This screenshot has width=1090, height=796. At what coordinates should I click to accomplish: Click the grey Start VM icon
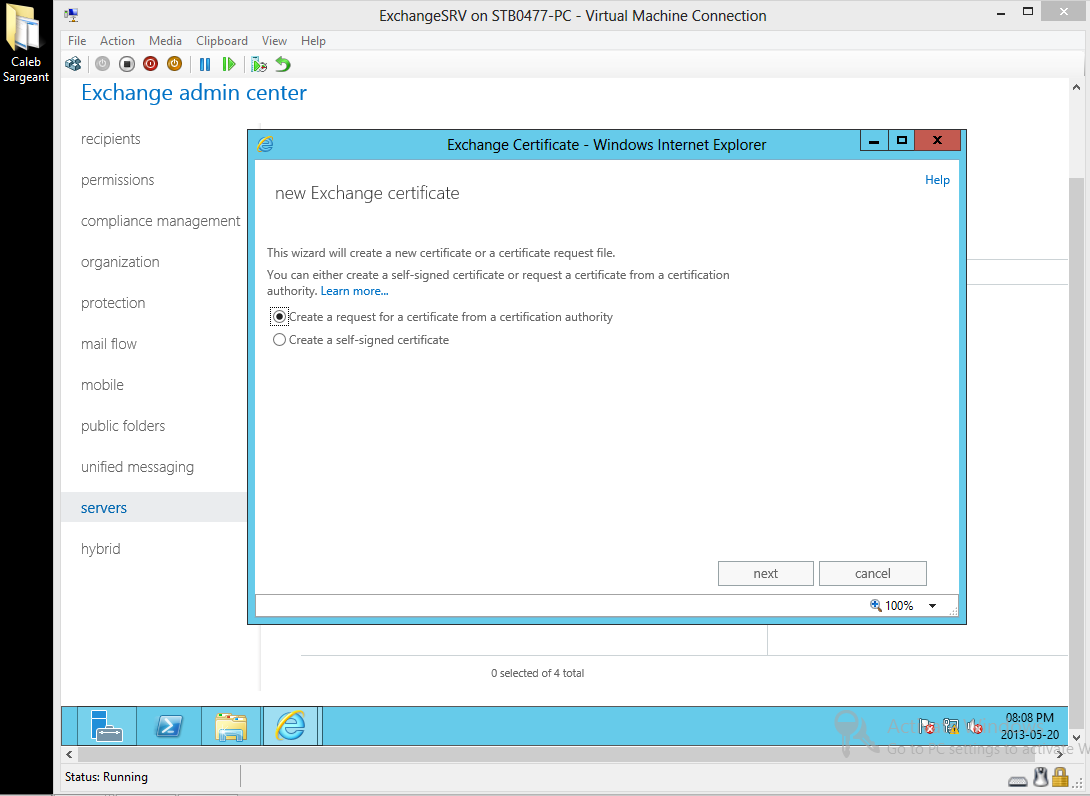coord(102,64)
